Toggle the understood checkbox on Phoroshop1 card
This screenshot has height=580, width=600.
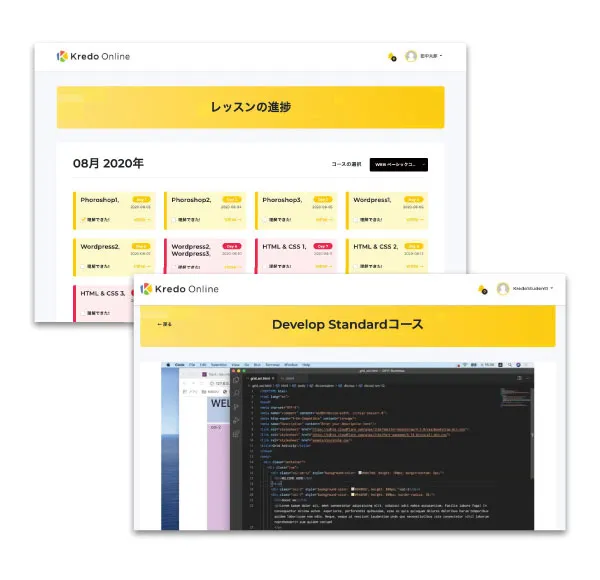[x=83, y=220]
